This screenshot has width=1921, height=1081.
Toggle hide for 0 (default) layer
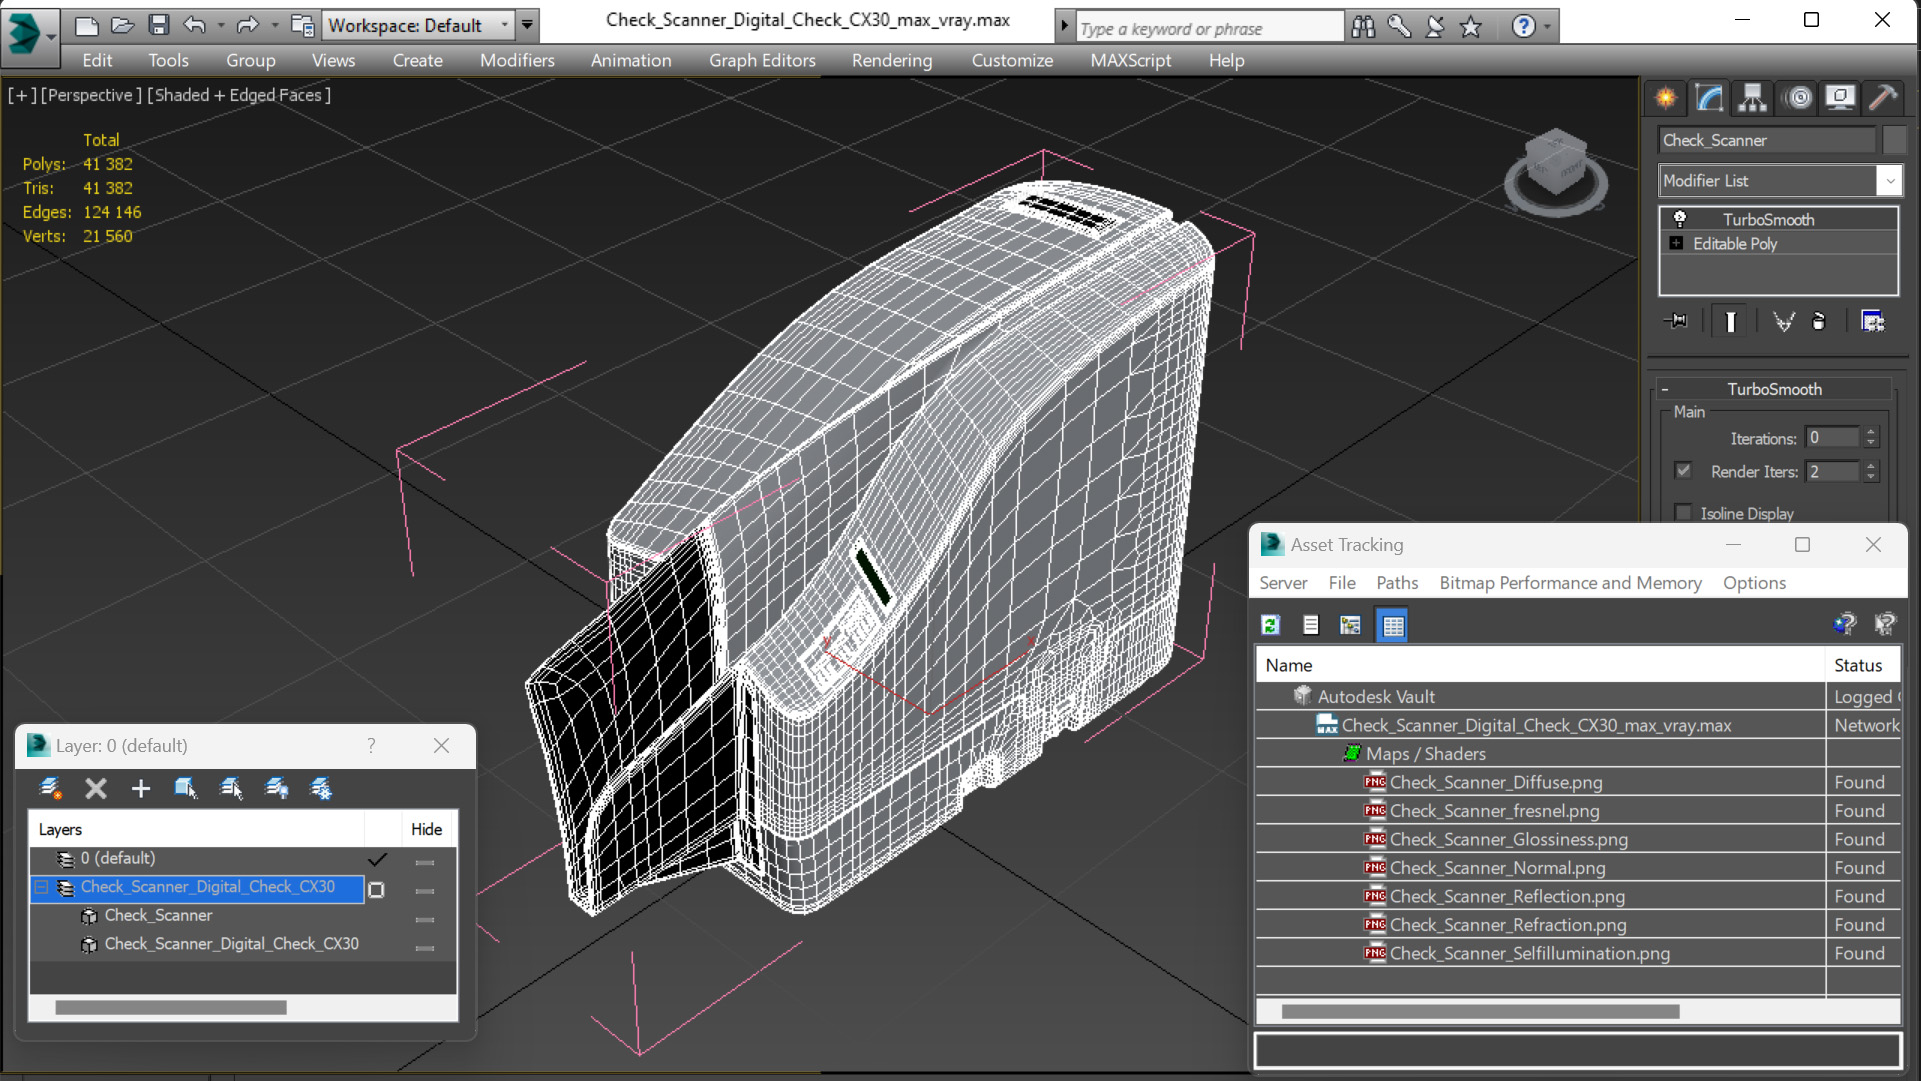[425, 861]
